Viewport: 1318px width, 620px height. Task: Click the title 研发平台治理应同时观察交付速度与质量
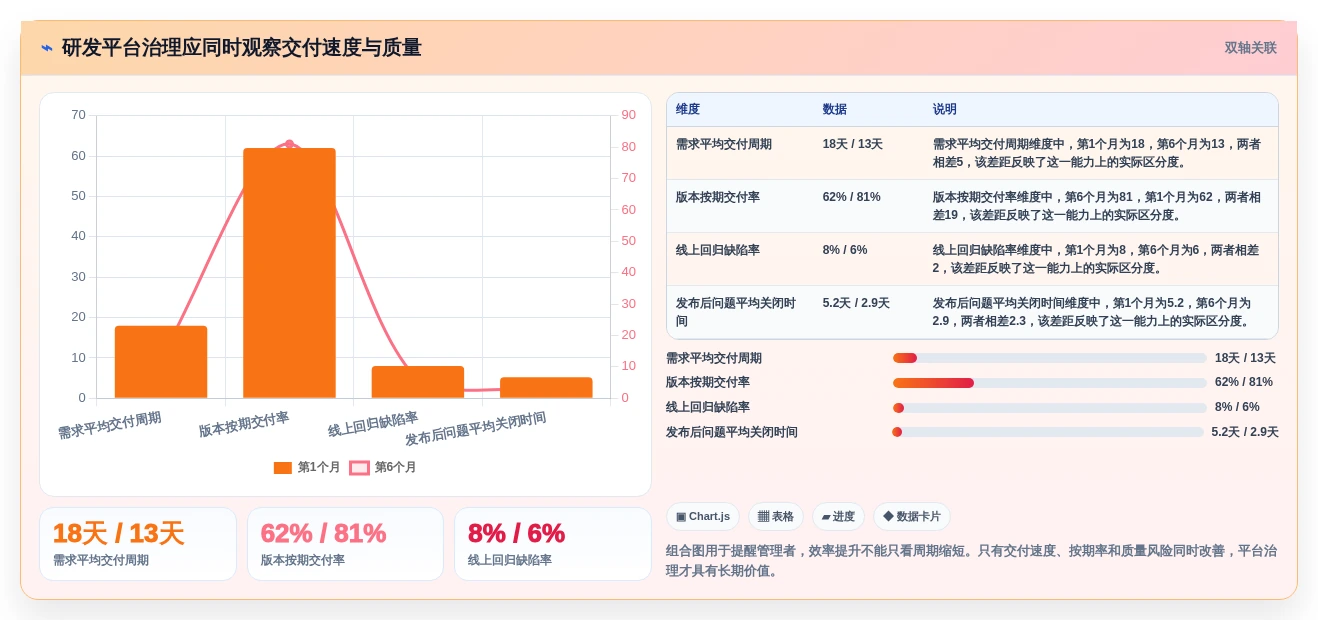[242, 48]
